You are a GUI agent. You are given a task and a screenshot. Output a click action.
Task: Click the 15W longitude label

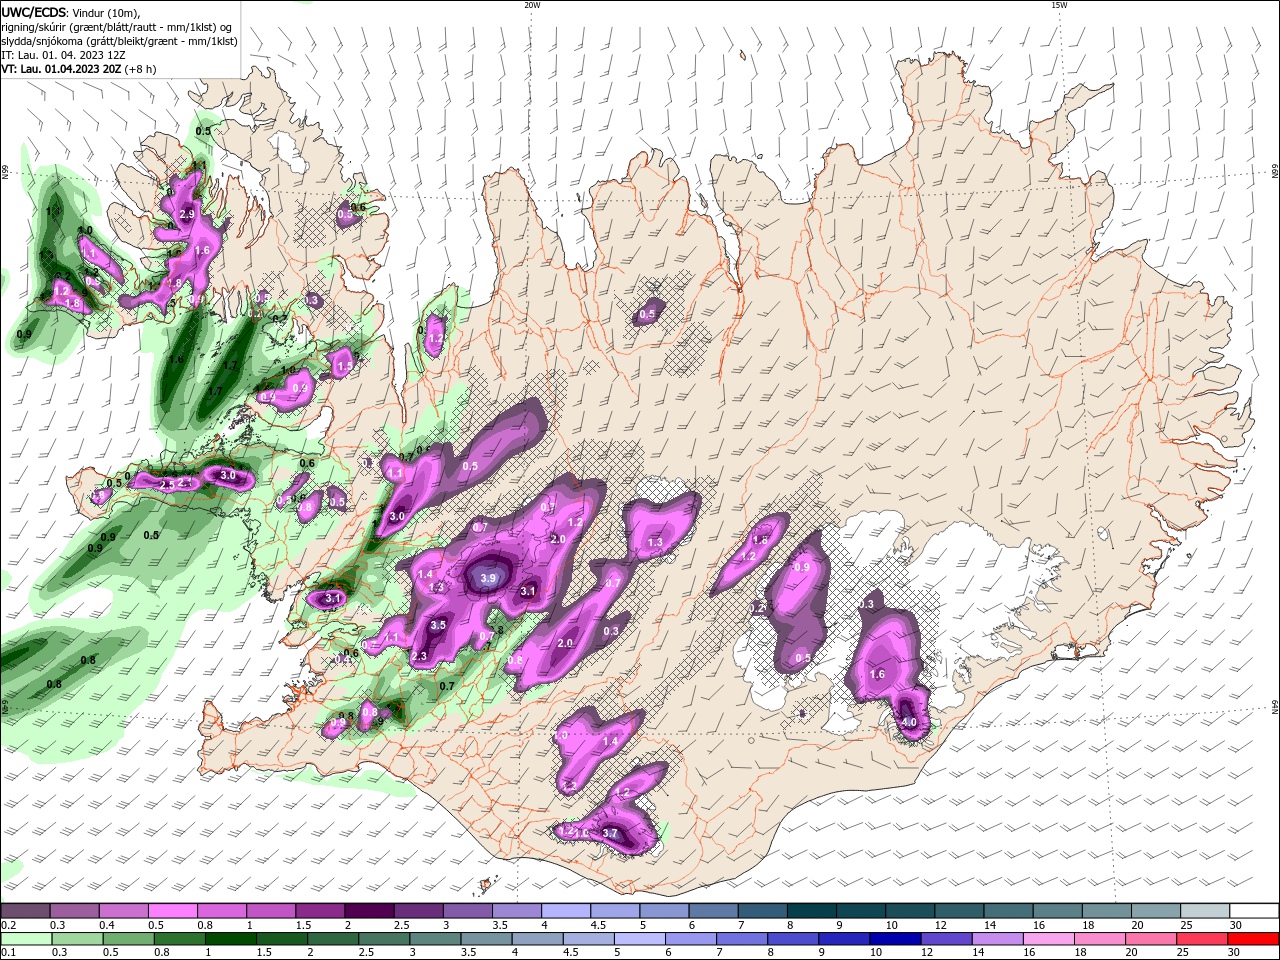coord(1059,5)
